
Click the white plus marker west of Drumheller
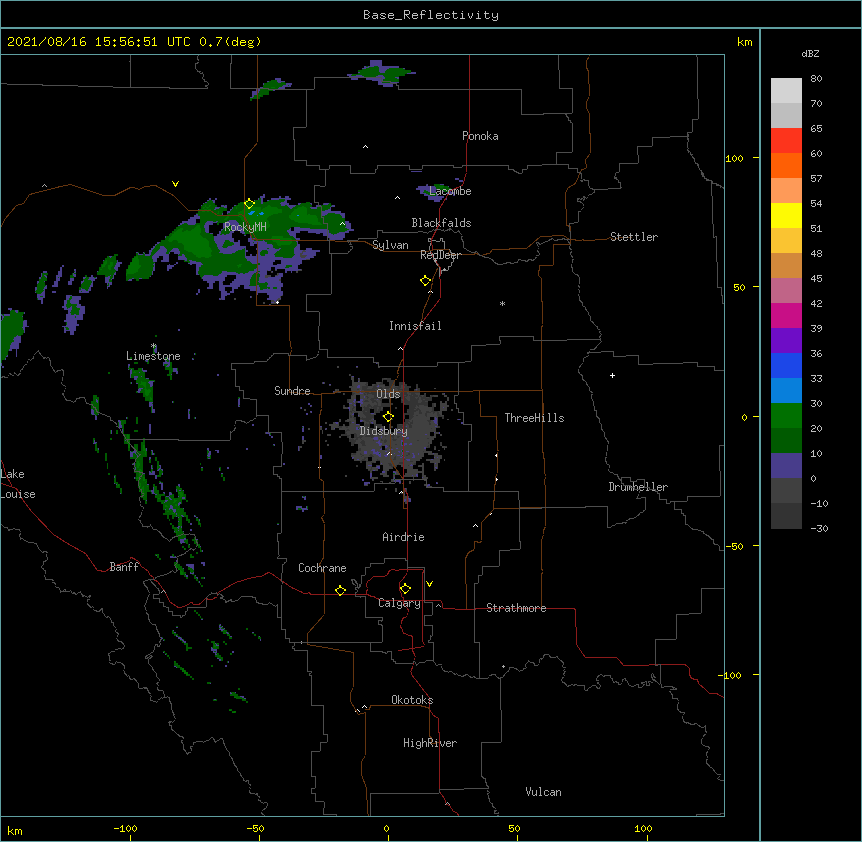612,375
